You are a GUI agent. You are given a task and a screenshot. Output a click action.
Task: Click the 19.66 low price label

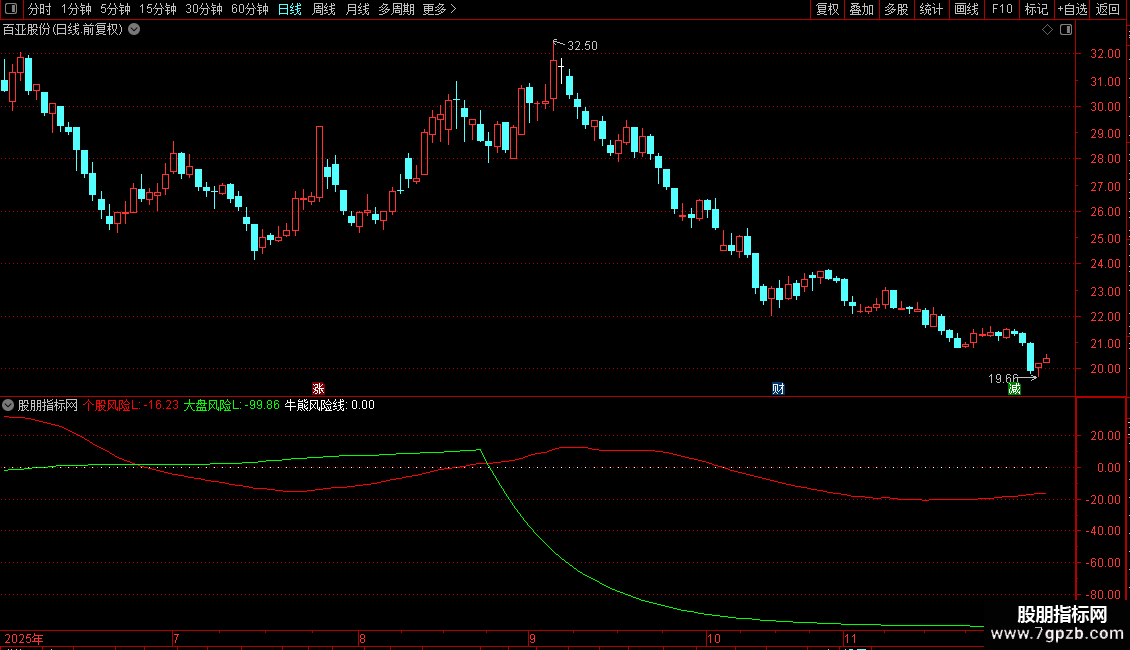(x=1002, y=378)
